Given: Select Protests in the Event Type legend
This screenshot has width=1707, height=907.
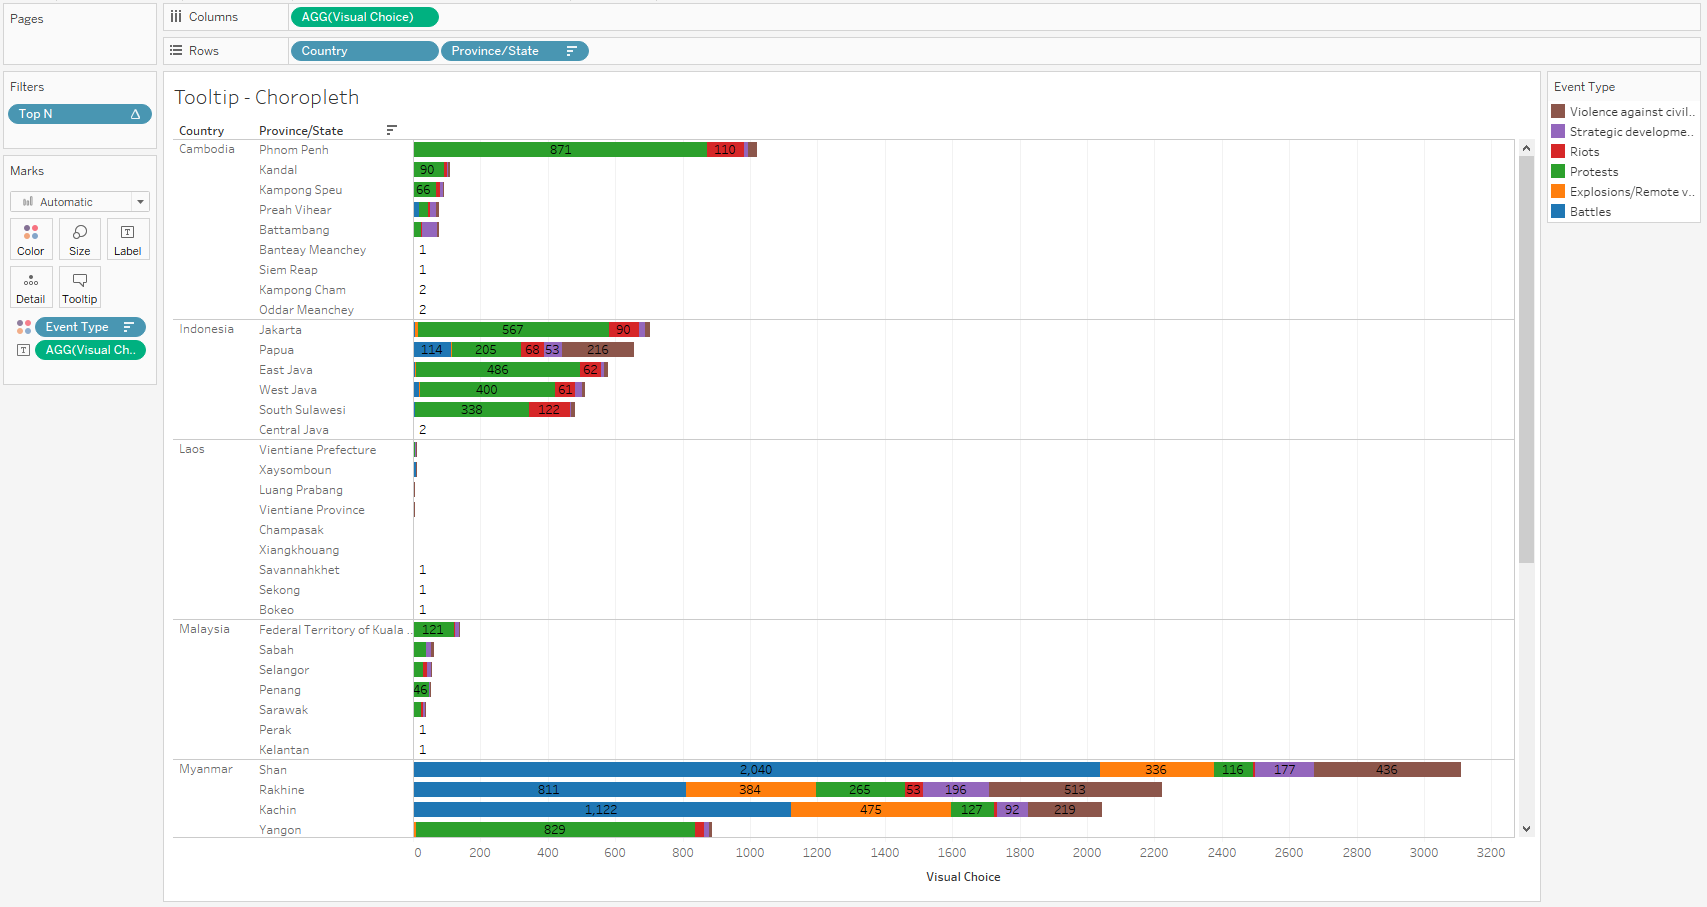Looking at the screenshot, I should (1593, 172).
